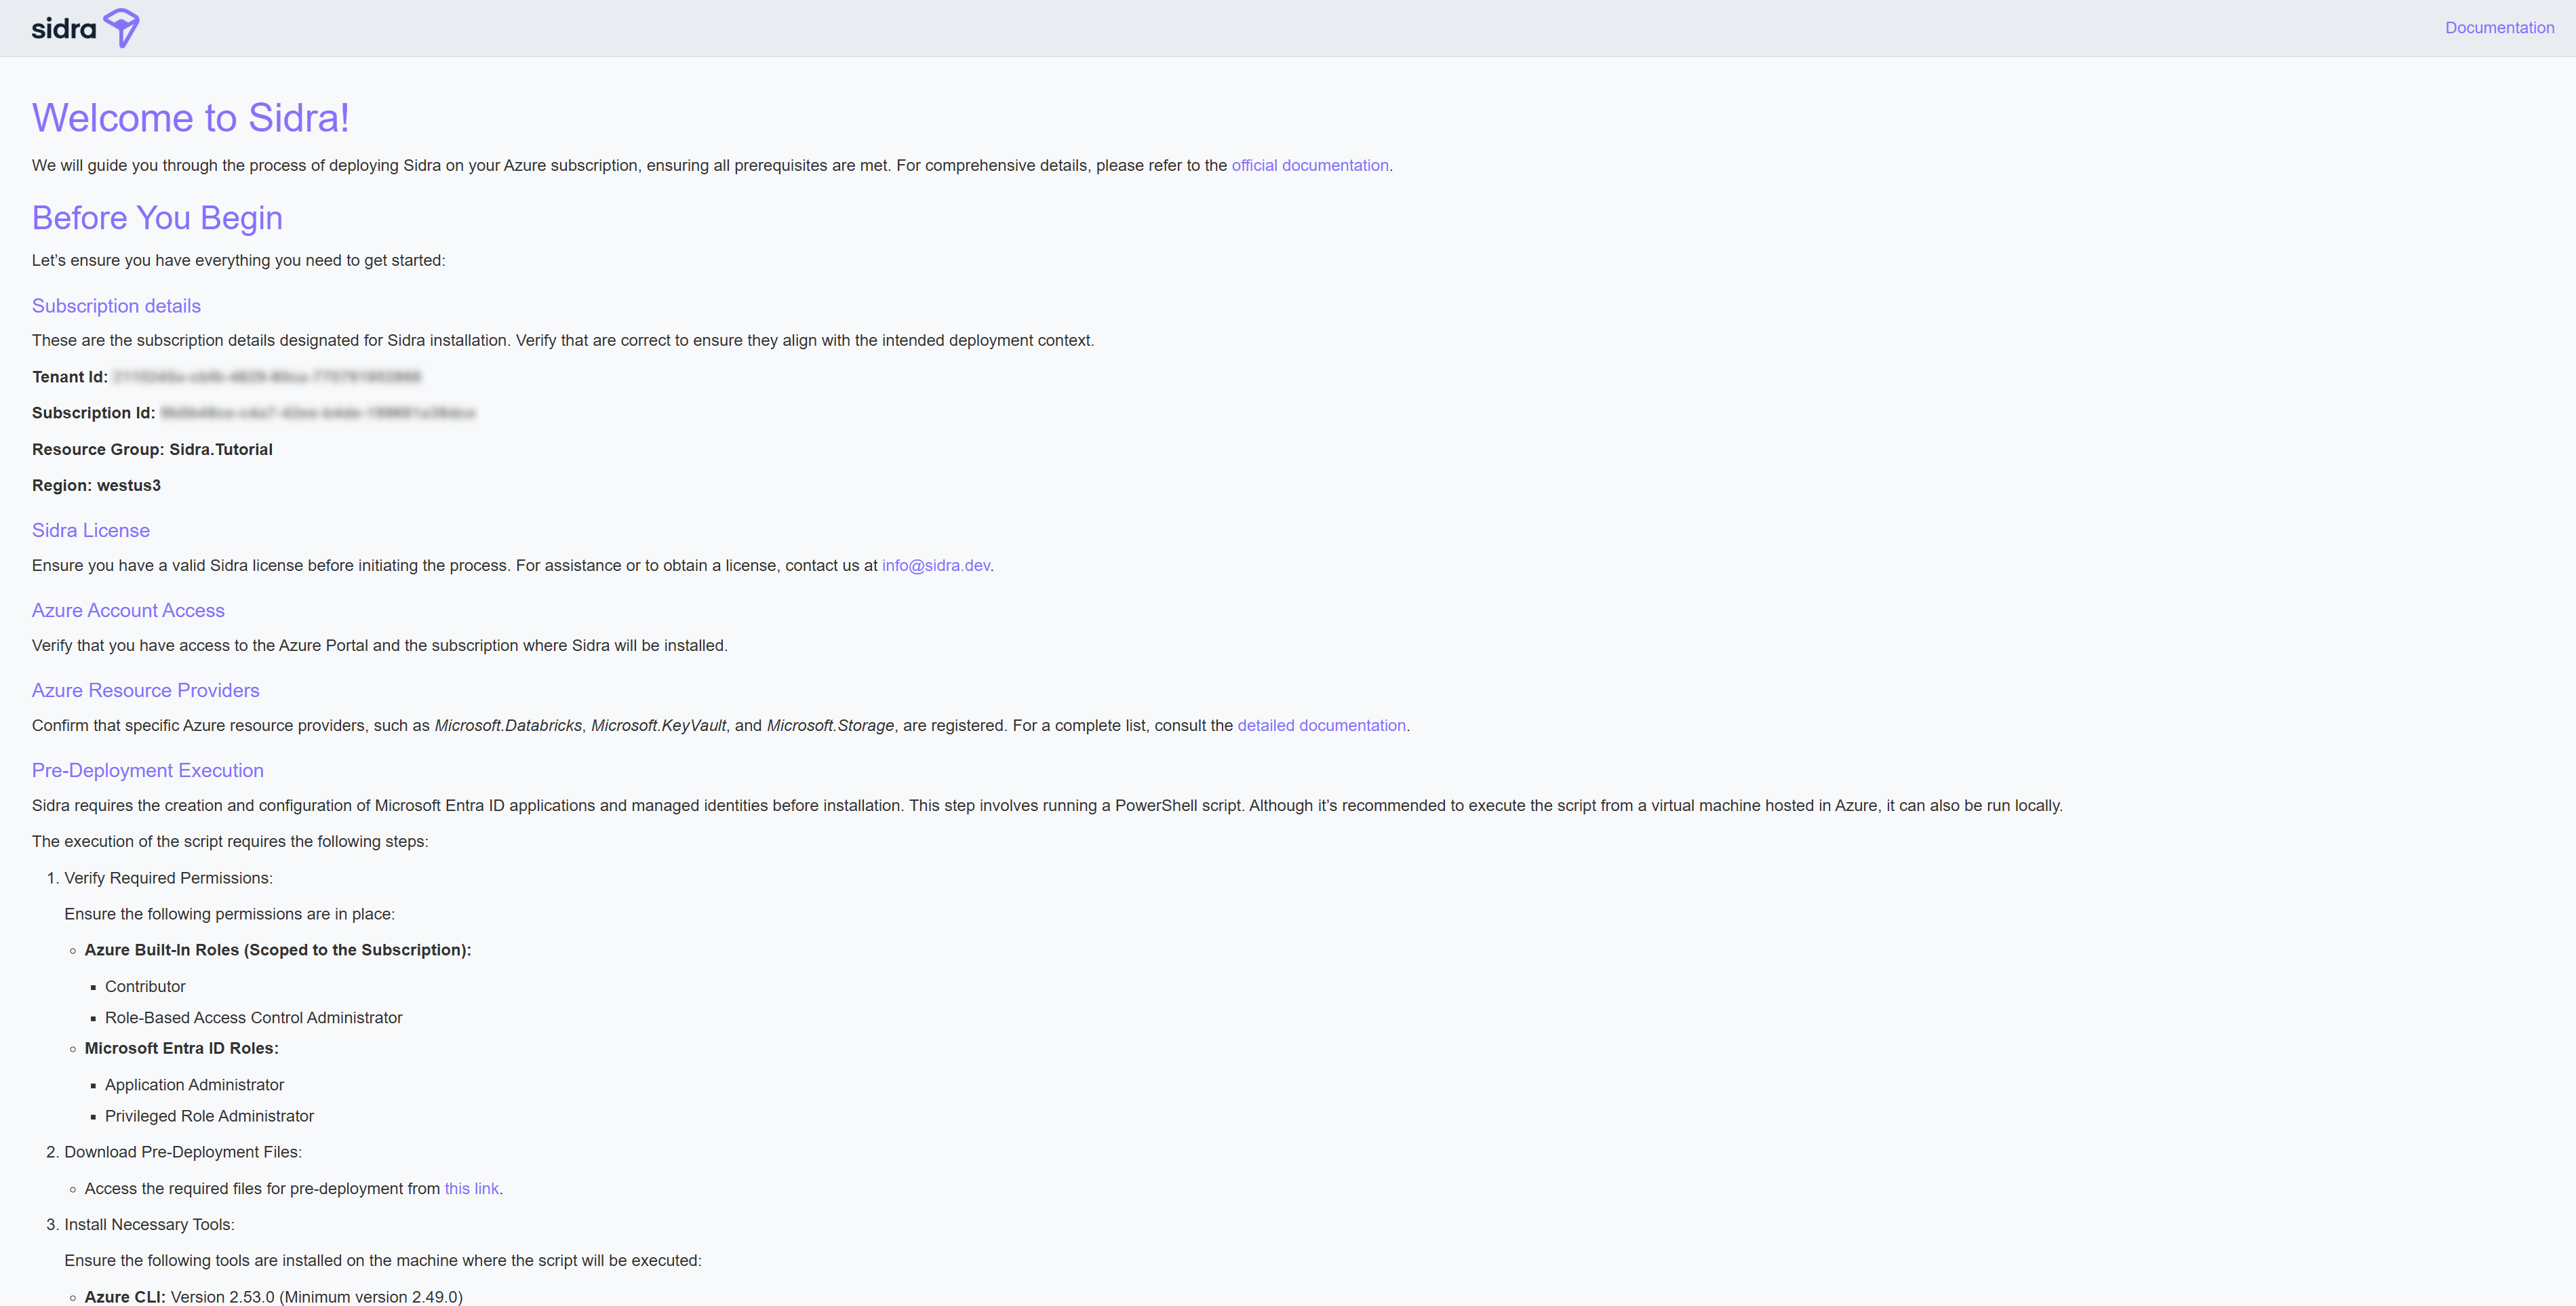Open the detailed documentation link
The image size is (2576, 1306).
[x=1321, y=725]
